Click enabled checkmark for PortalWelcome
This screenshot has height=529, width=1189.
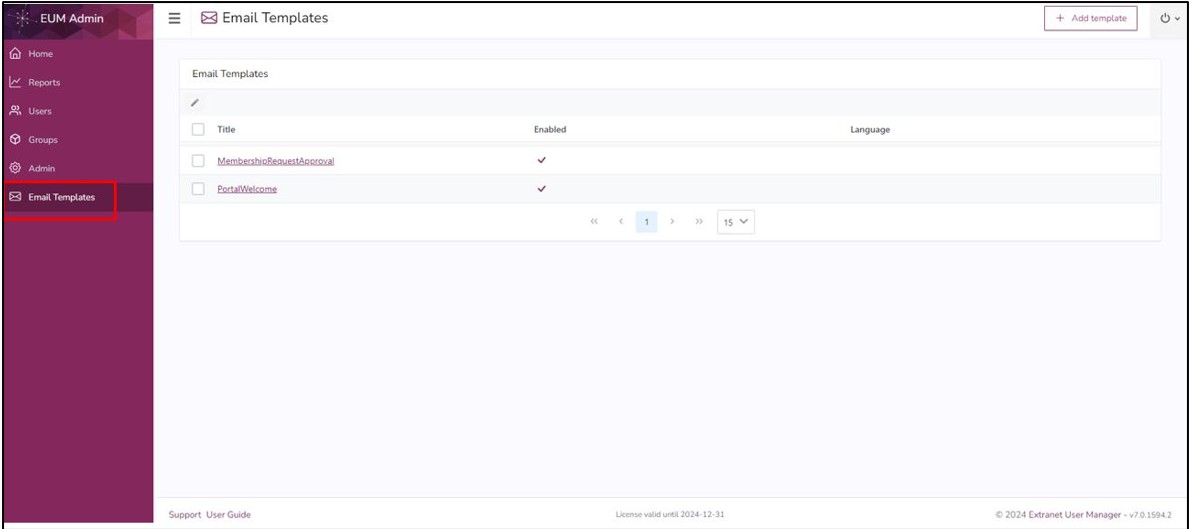[x=541, y=189]
